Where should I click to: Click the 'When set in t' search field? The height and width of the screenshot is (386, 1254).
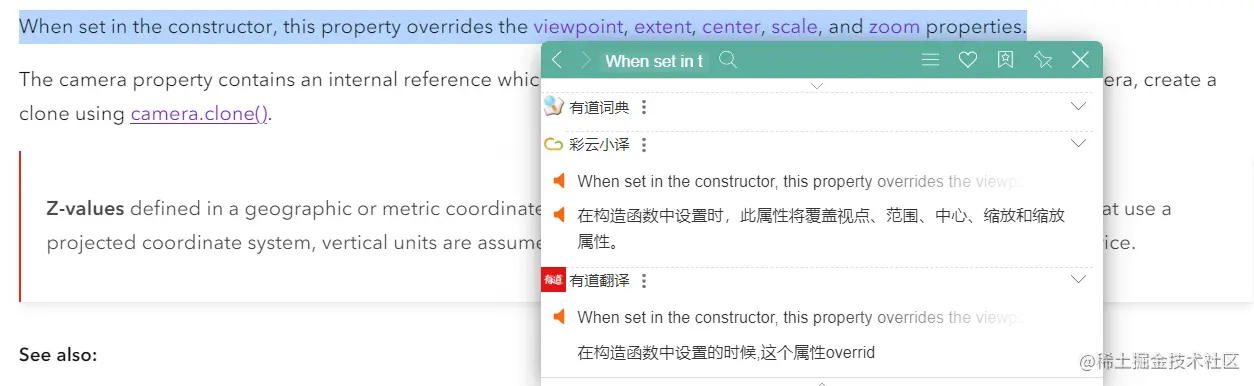coord(656,61)
